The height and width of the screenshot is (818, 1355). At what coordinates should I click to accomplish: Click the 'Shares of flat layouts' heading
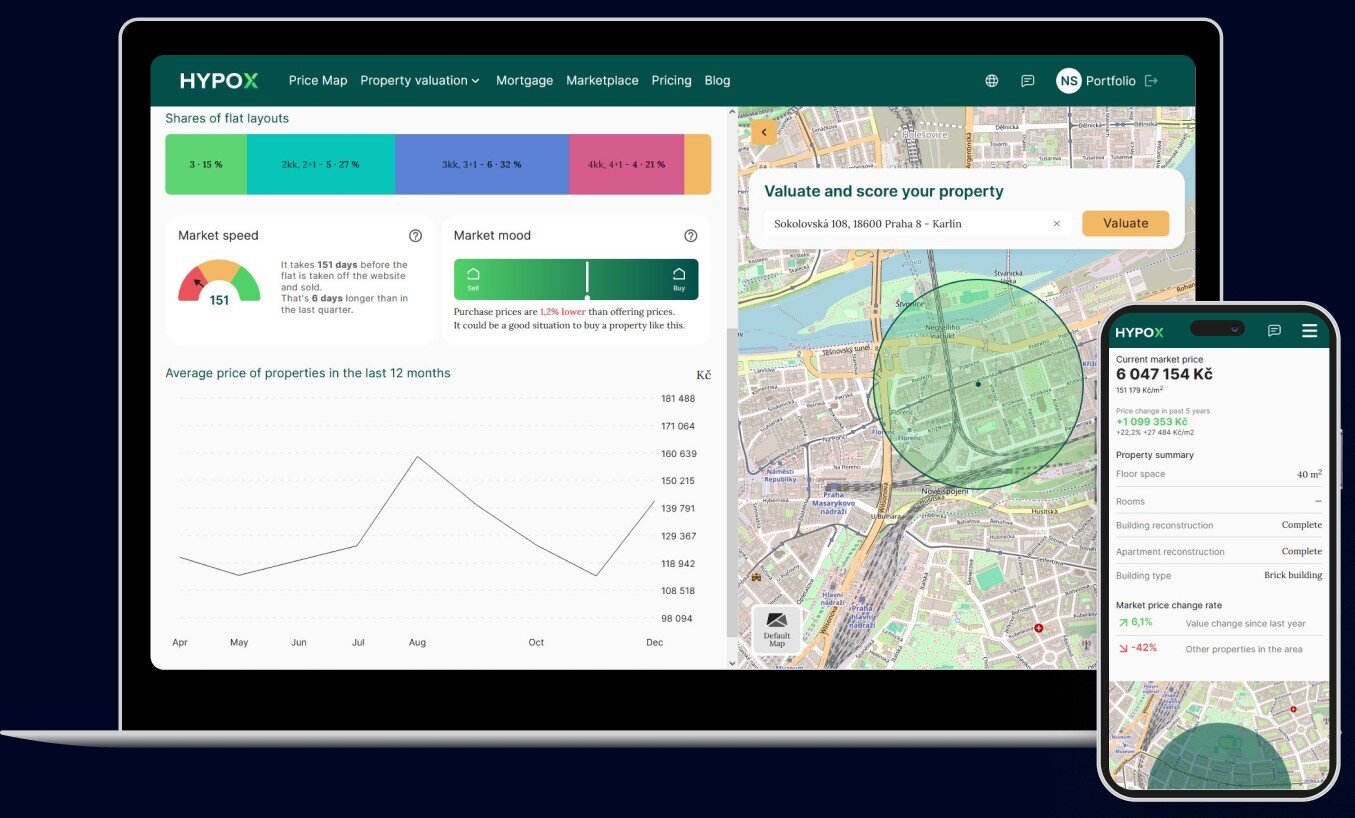pos(227,118)
